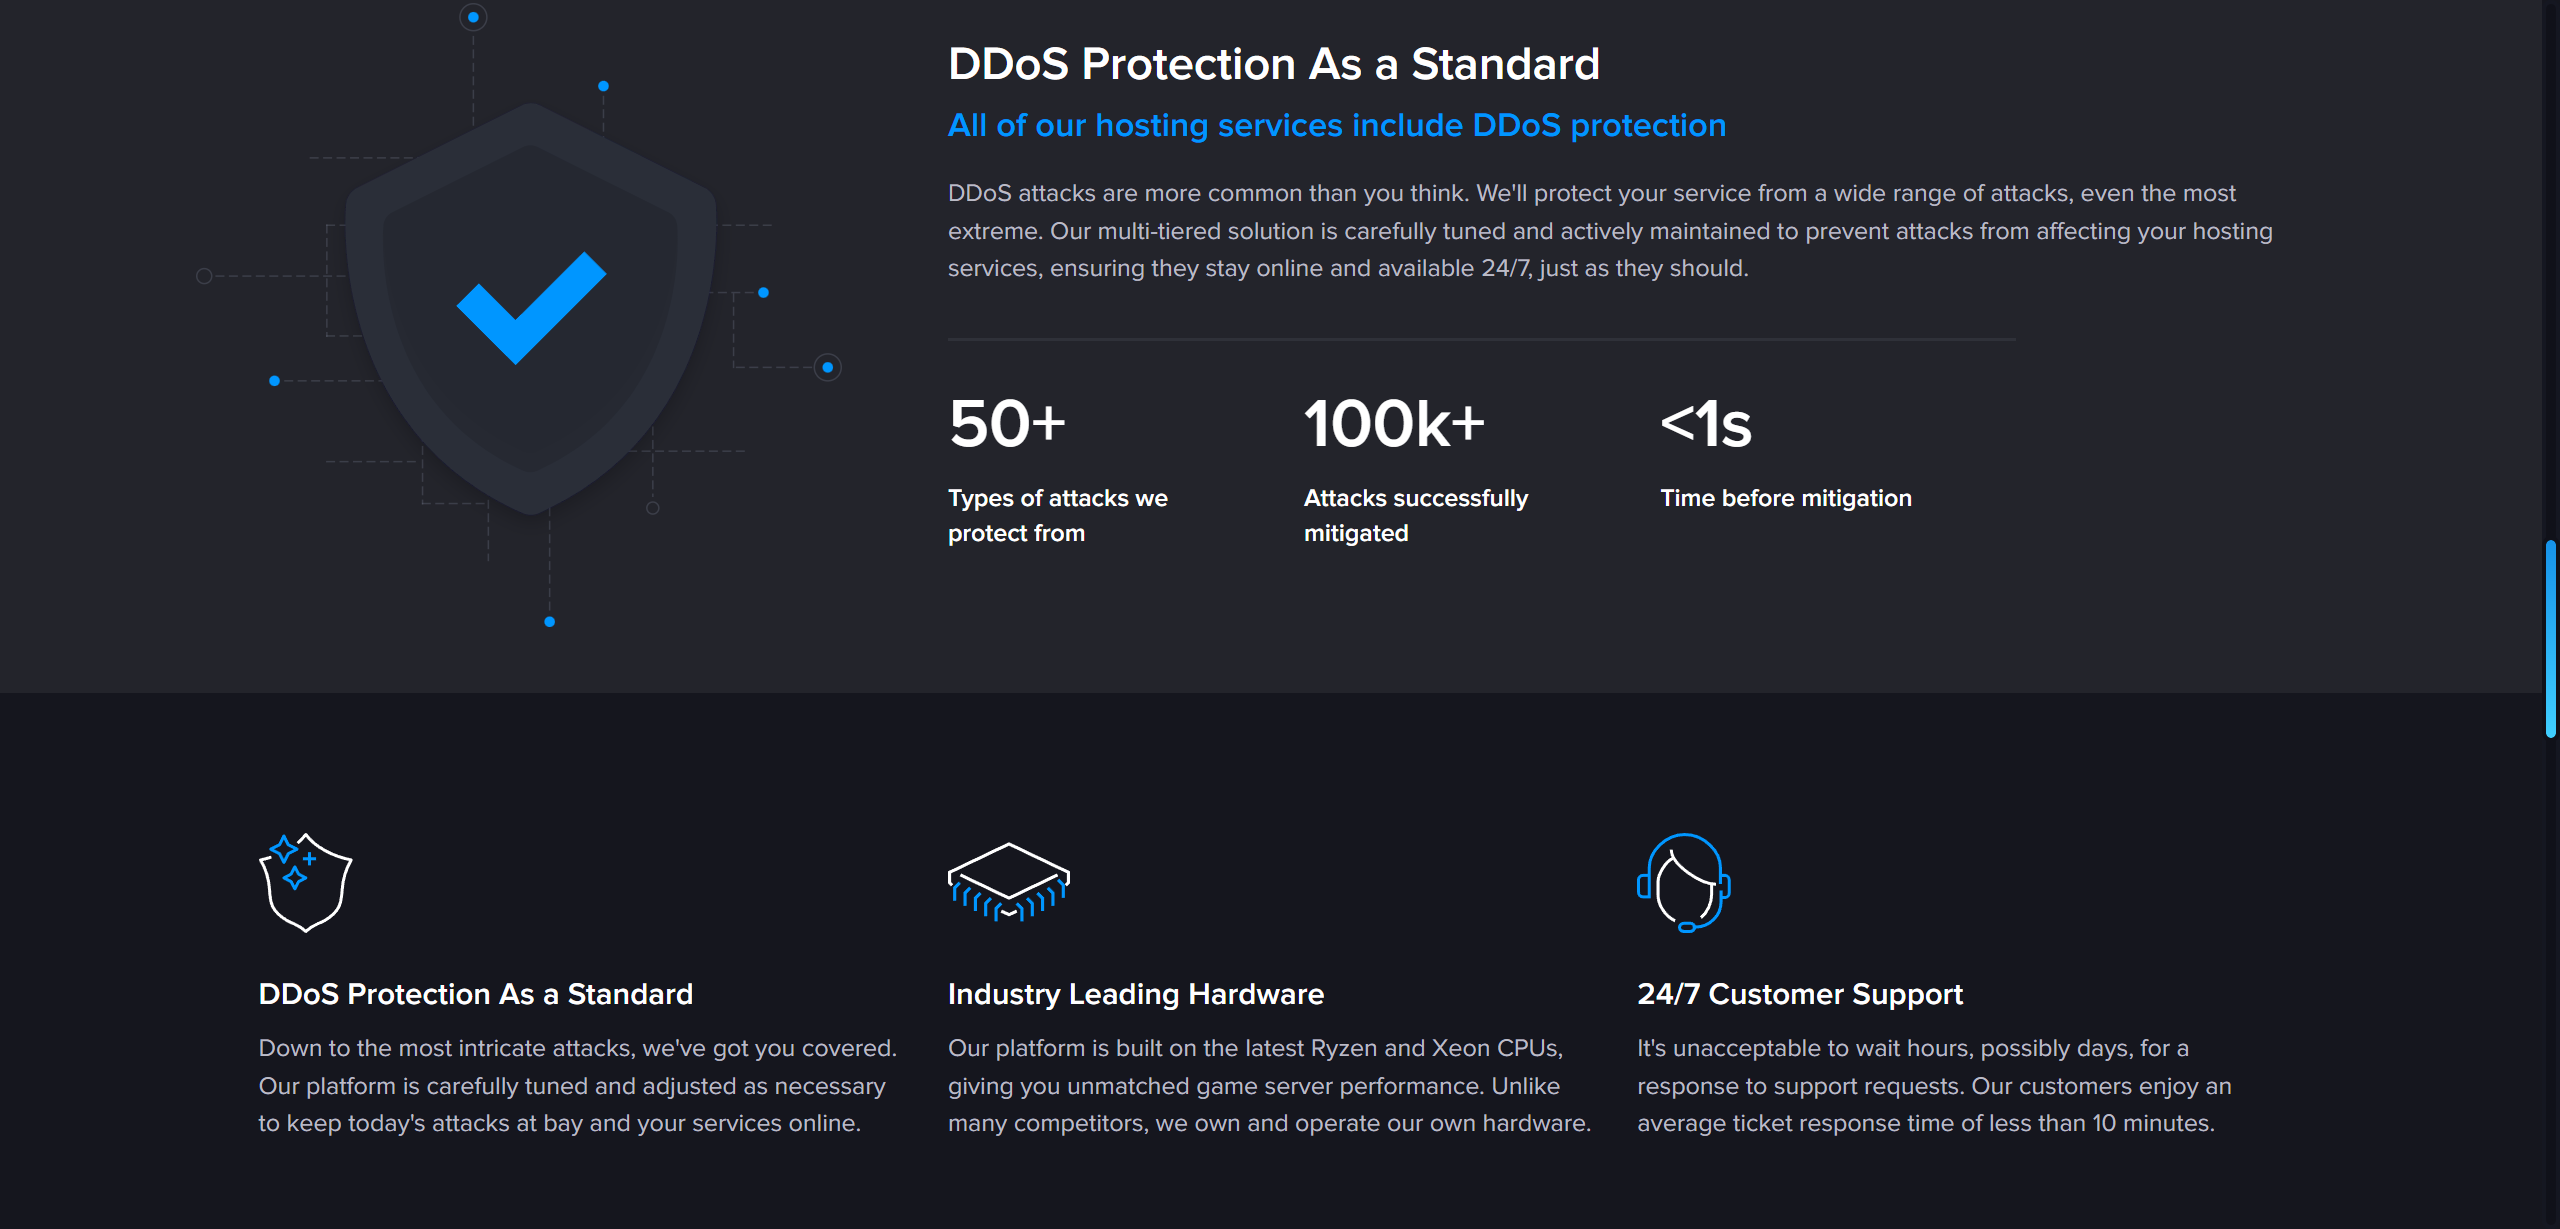Click 'Time before mitigation' label

pyautogui.click(x=1785, y=498)
